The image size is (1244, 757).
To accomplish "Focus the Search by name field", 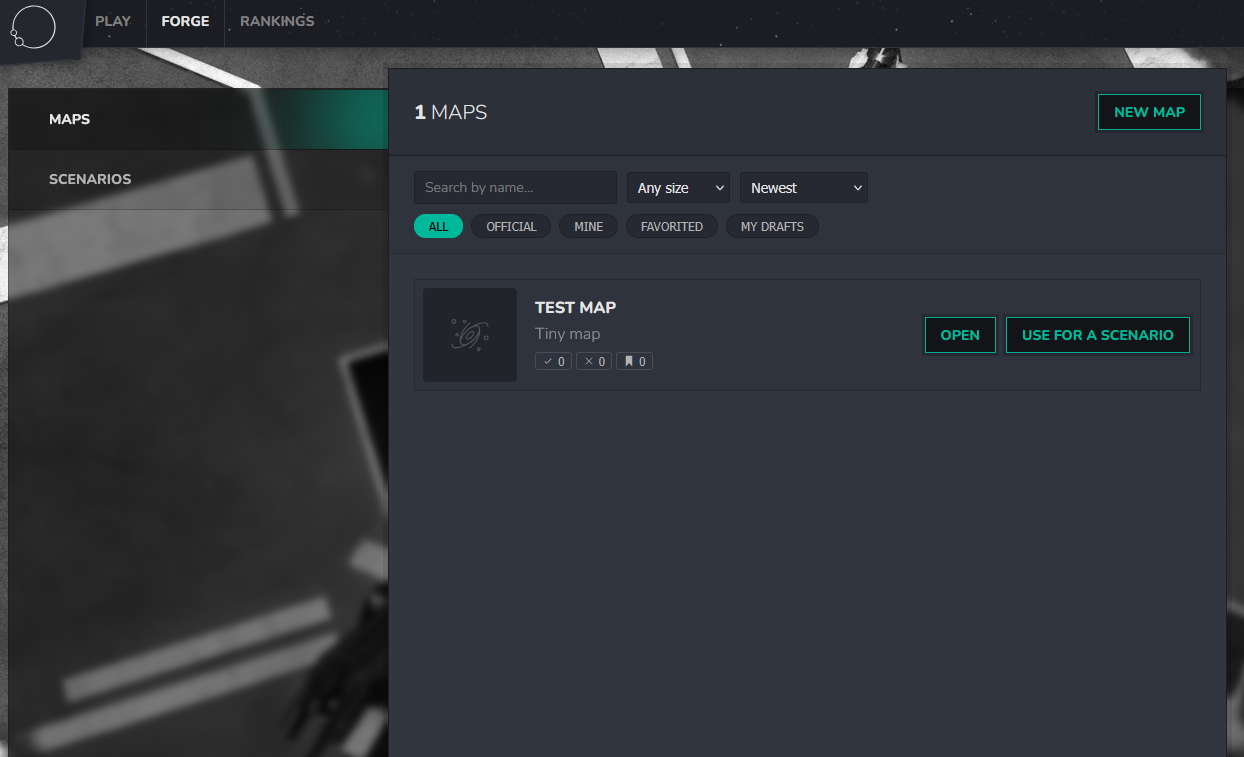I will tap(515, 187).
